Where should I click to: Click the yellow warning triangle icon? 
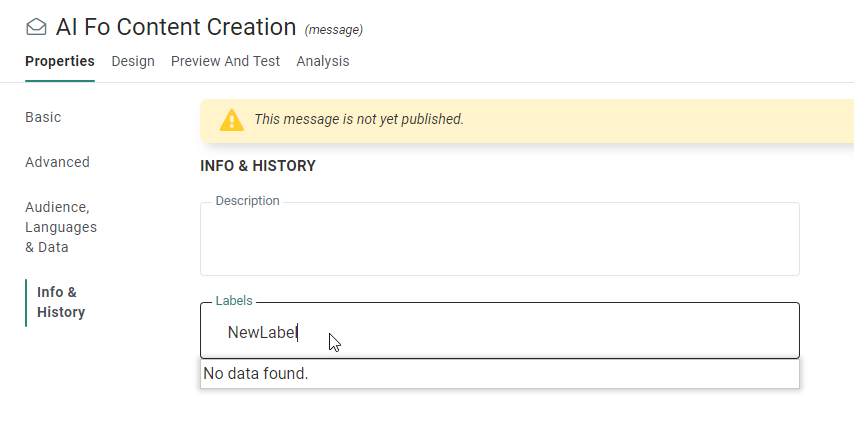231,120
